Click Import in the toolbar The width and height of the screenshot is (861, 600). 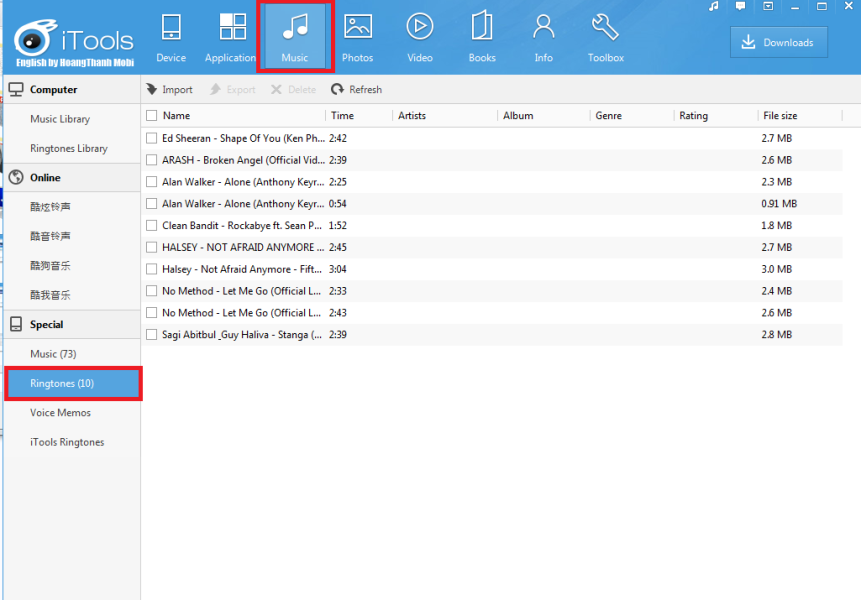coord(169,90)
